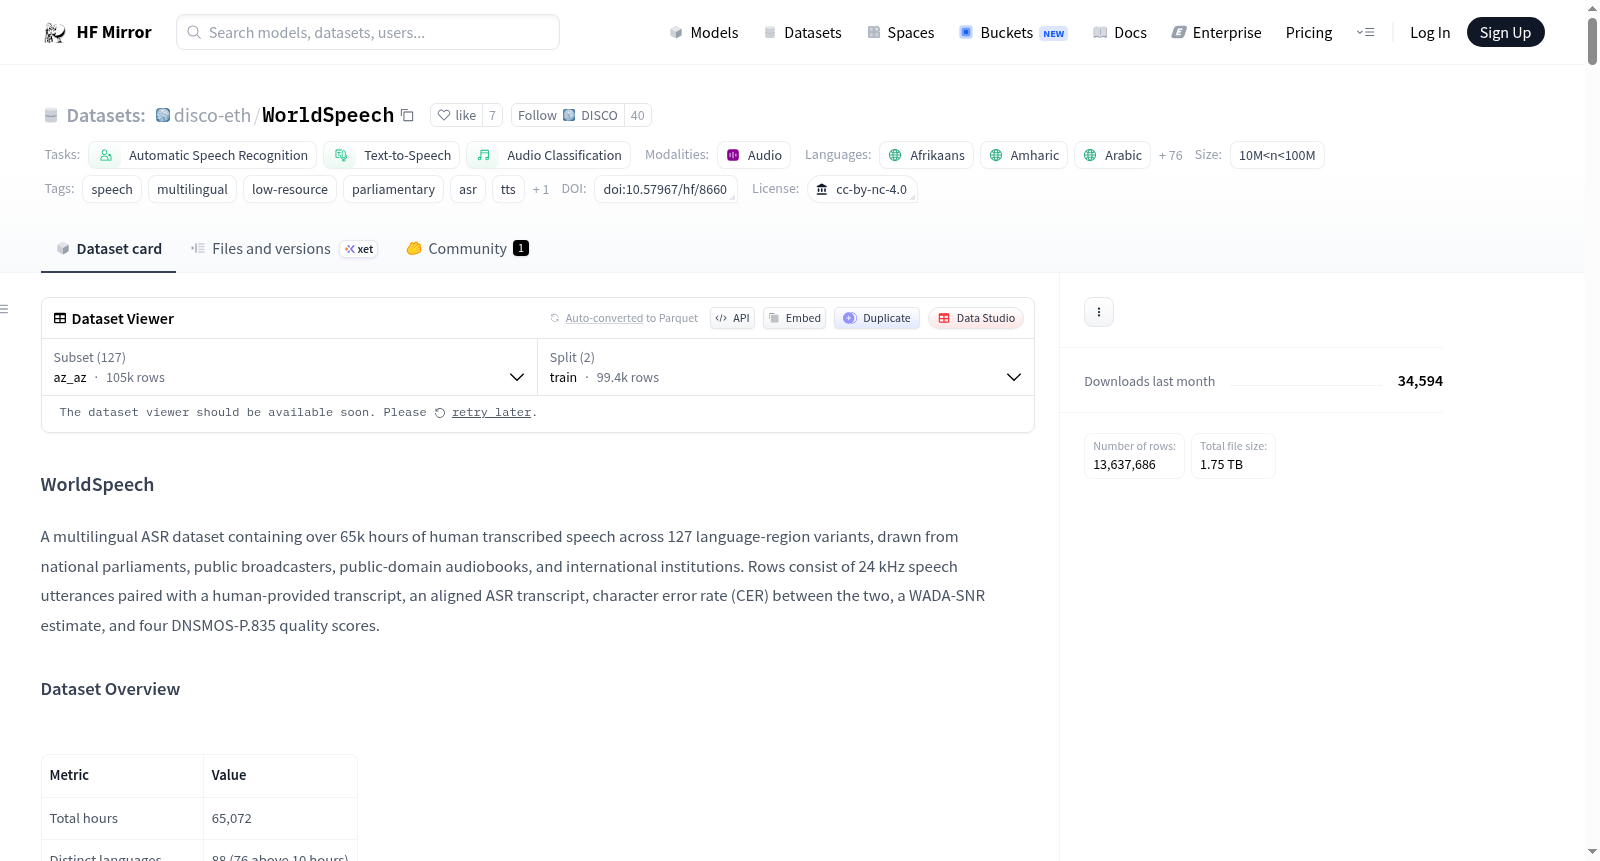Switch to the Community tab
Viewport: 1600px width, 861px height.
pyautogui.click(x=467, y=249)
